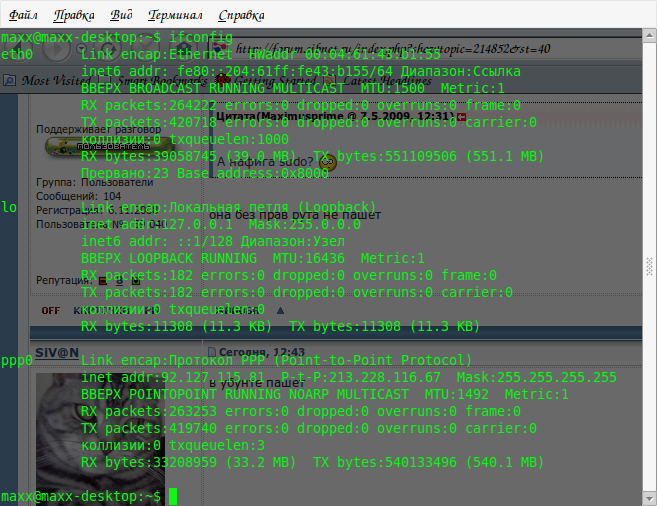Open SiV@N user profile link
The height and width of the screenshot is (506, 657).
tap(57, 353)
